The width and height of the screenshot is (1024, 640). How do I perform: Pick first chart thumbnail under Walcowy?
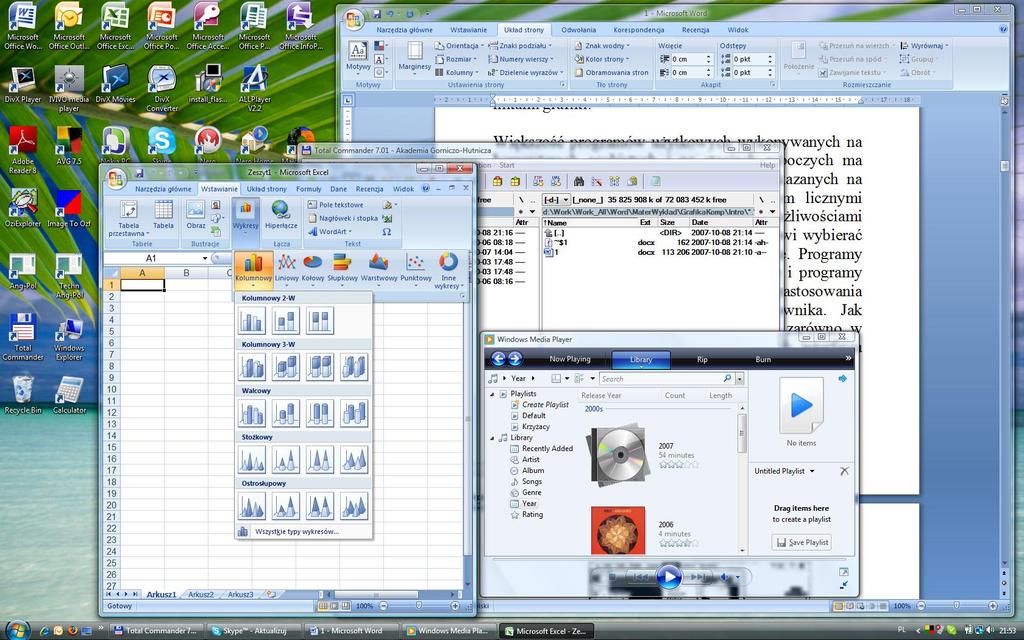[252, 413]
